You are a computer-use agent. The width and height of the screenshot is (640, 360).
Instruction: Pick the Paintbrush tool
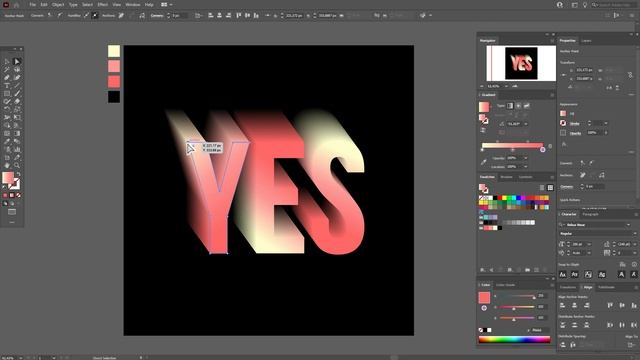(17, 93)
